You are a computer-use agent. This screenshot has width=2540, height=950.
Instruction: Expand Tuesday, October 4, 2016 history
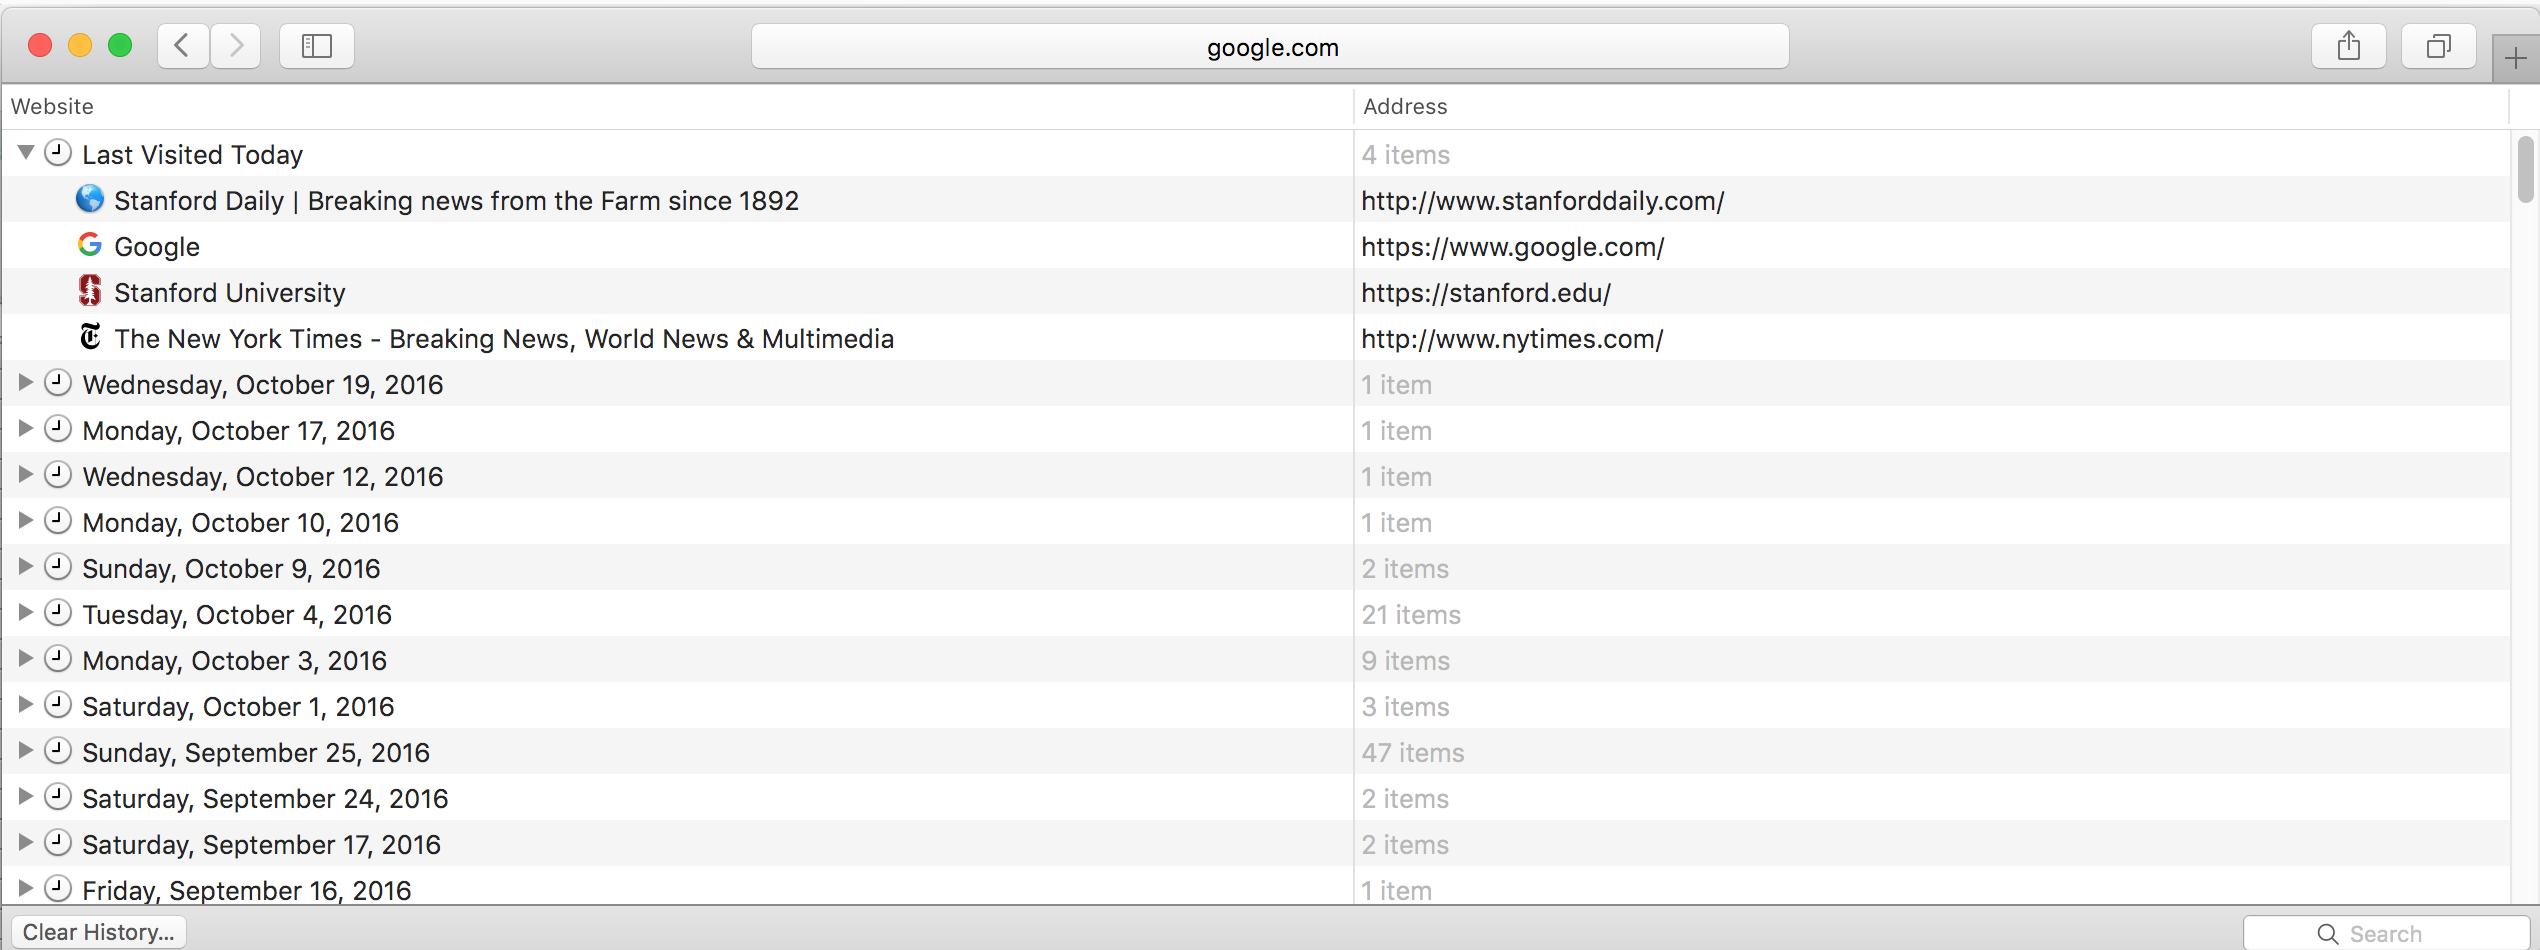click(26, 613)
